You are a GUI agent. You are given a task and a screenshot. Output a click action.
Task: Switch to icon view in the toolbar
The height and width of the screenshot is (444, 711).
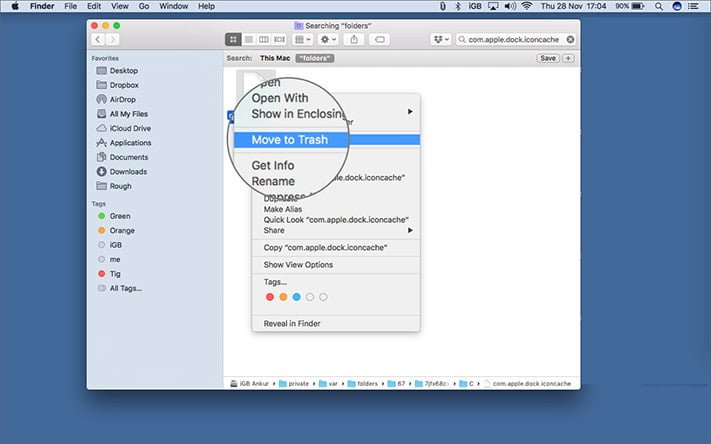tap(233, 39)
